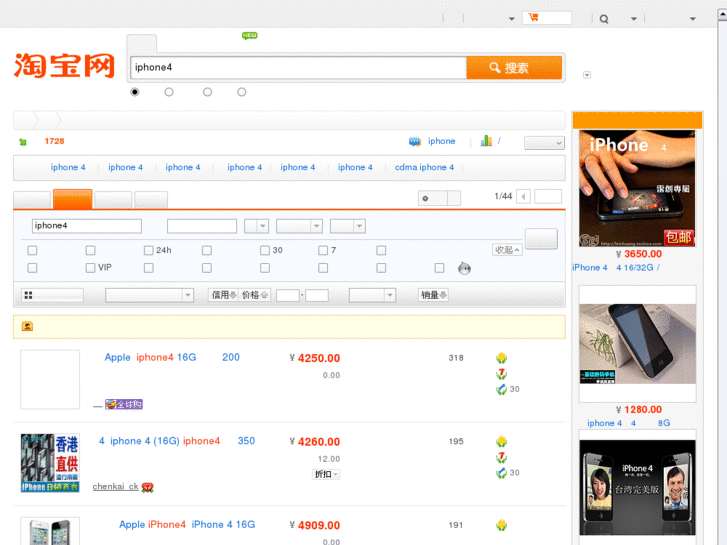Click the 7-day badge icon in 4250.00 row
The height and width of the screenshot is (545, 727).
coord(501,373)
